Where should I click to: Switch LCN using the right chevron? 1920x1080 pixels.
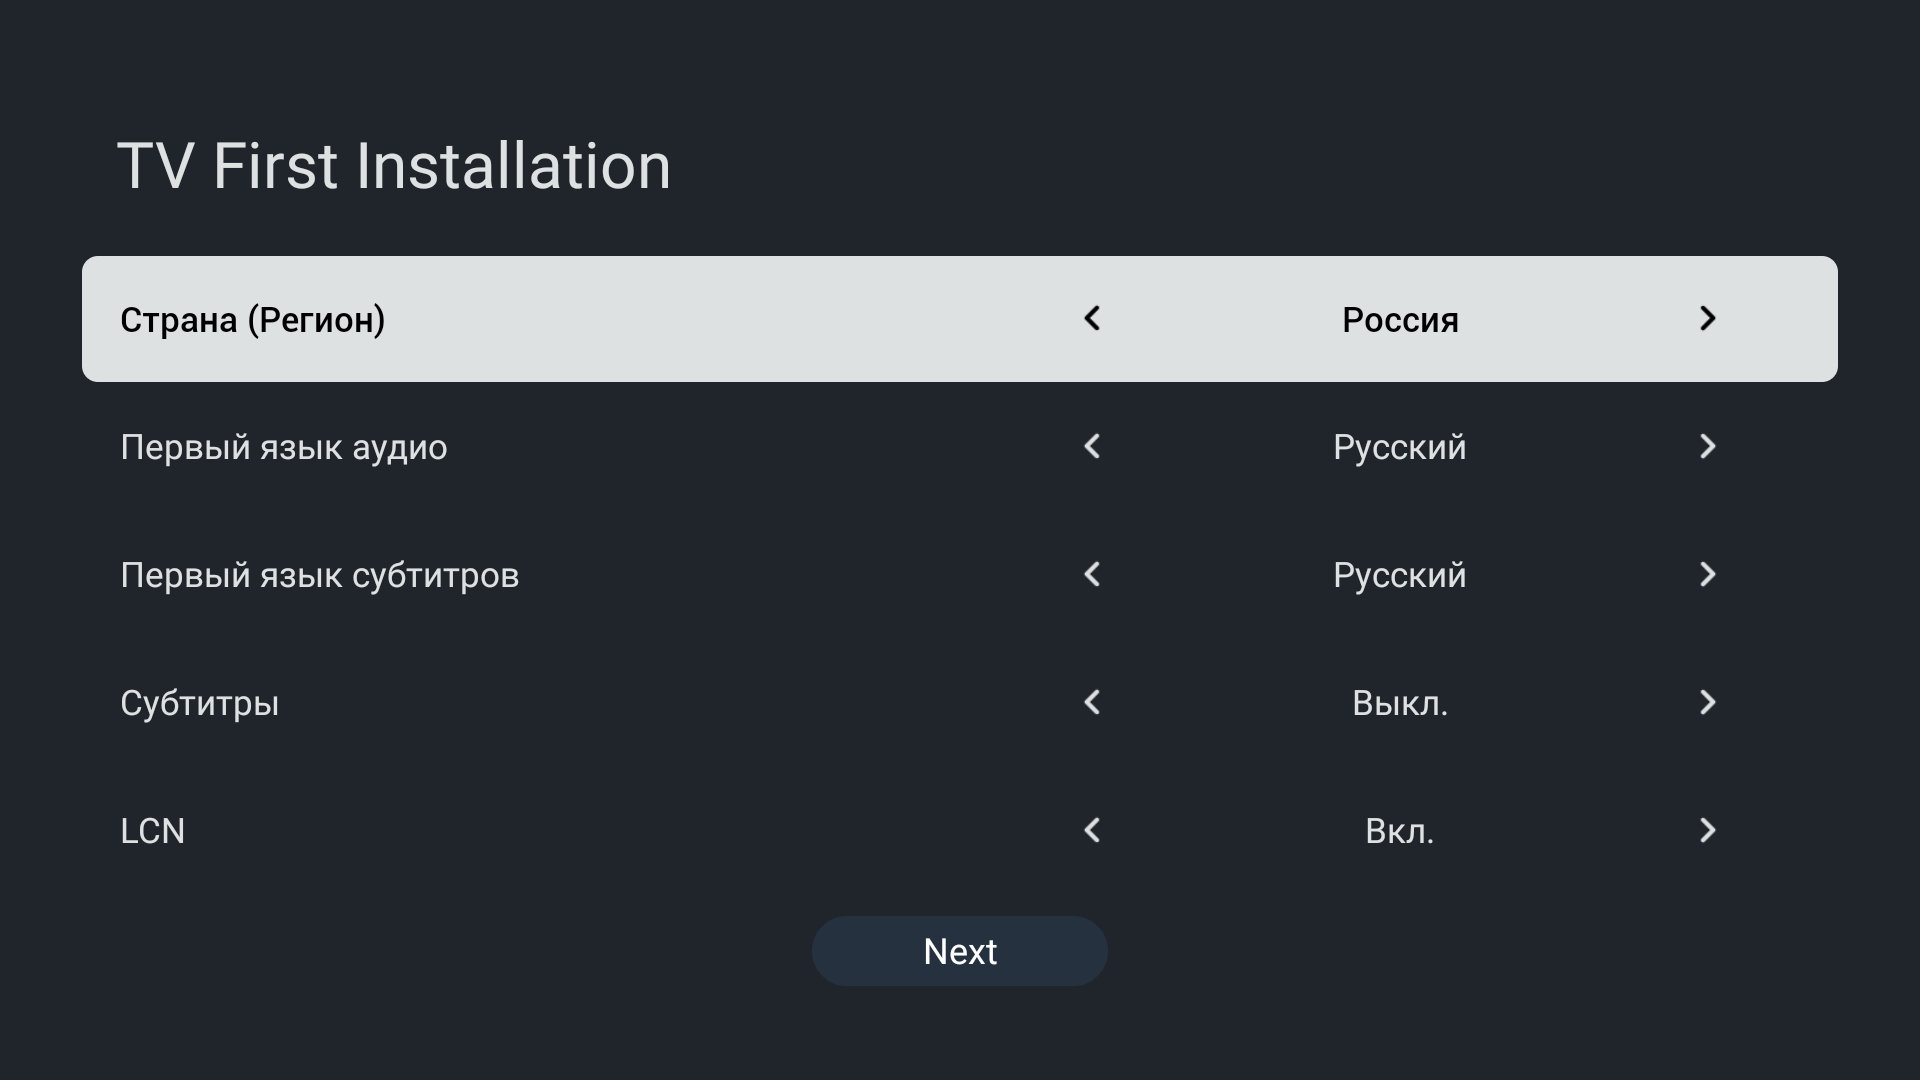click(1707, 831)
